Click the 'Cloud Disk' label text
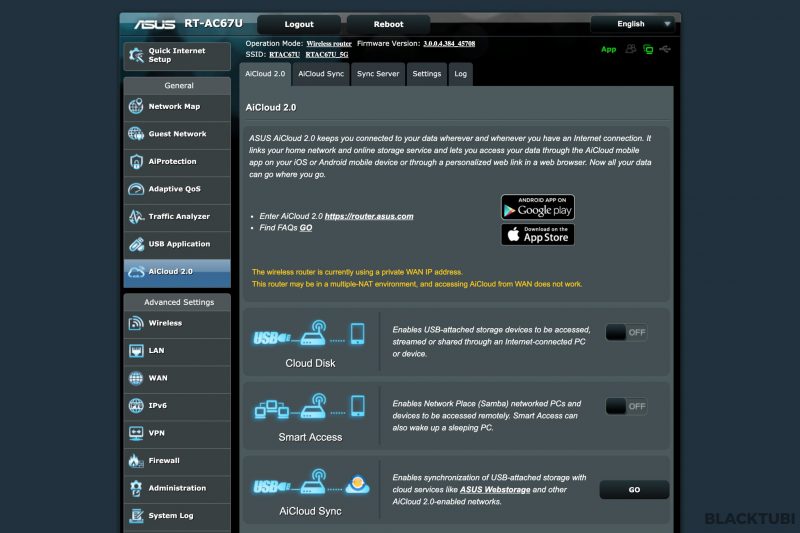 pos(310,363)
